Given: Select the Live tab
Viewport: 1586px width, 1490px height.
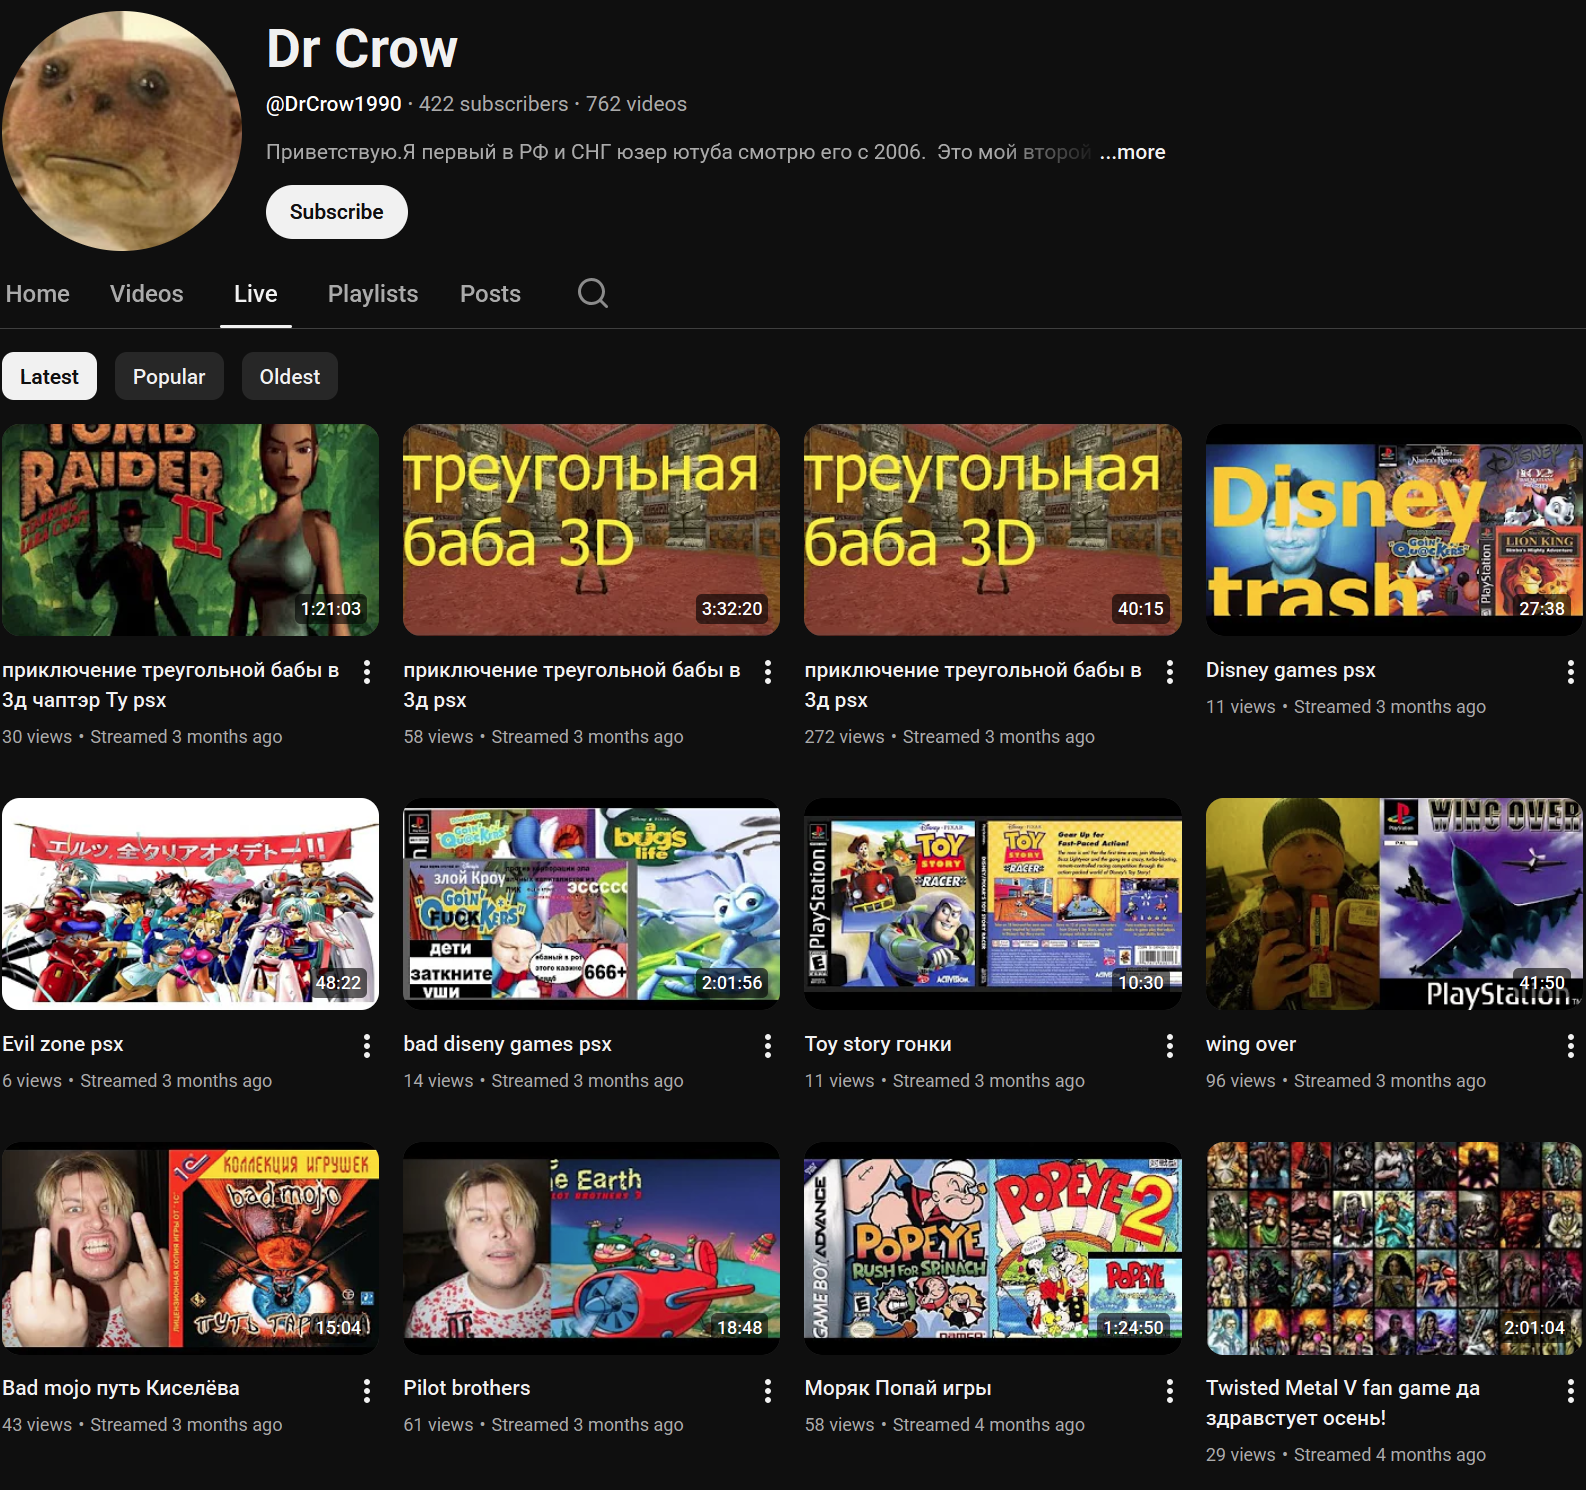Looking at the screenshot, I should click(x=256, y=294).
